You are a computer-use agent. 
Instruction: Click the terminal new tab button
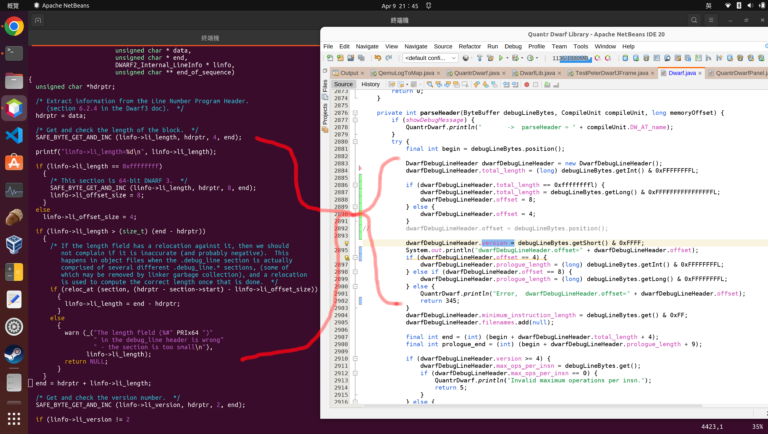point(38,20)
